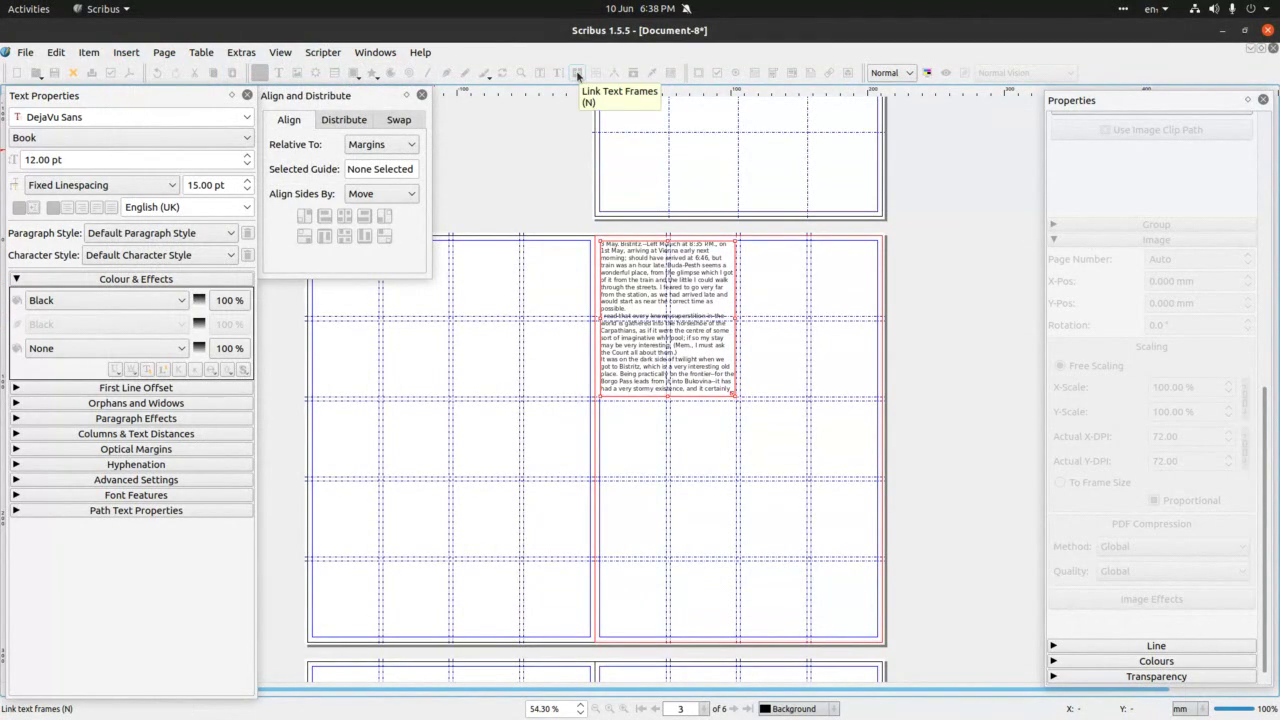Select the Text Frame tool

[278, 73]
